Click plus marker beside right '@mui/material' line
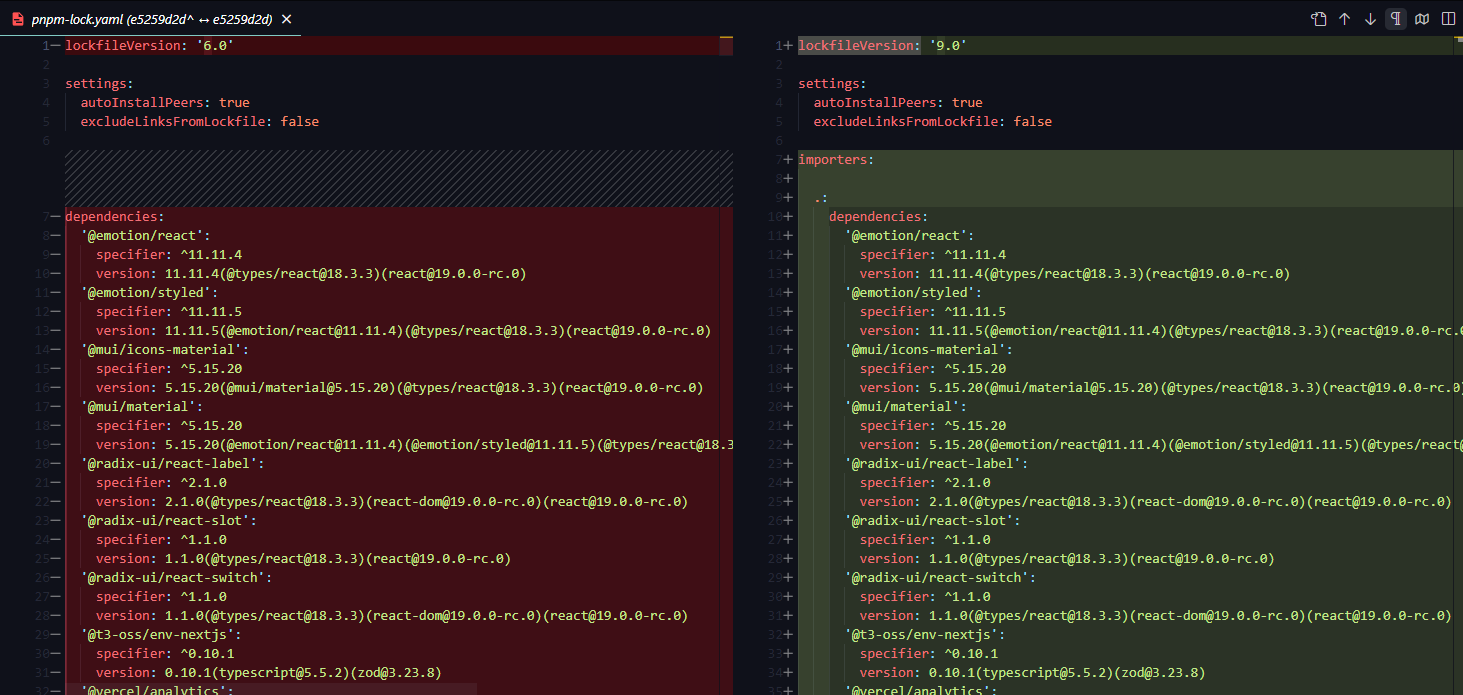Image resolution: width=1463 pixels, height=695 pixels. tap(789, 407)
